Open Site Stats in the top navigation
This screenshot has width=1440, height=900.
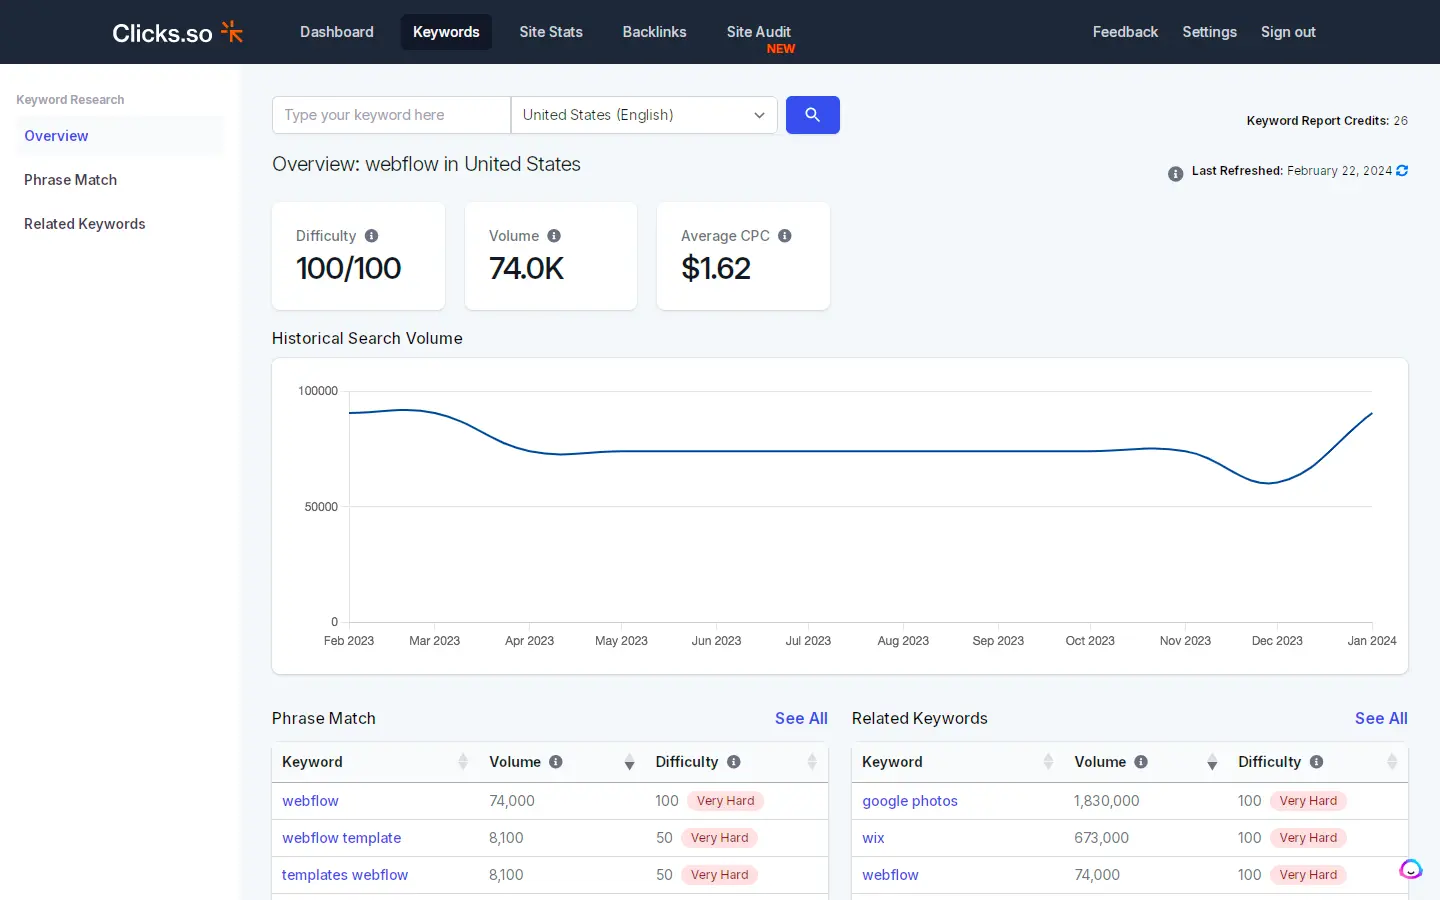(551, 32)
